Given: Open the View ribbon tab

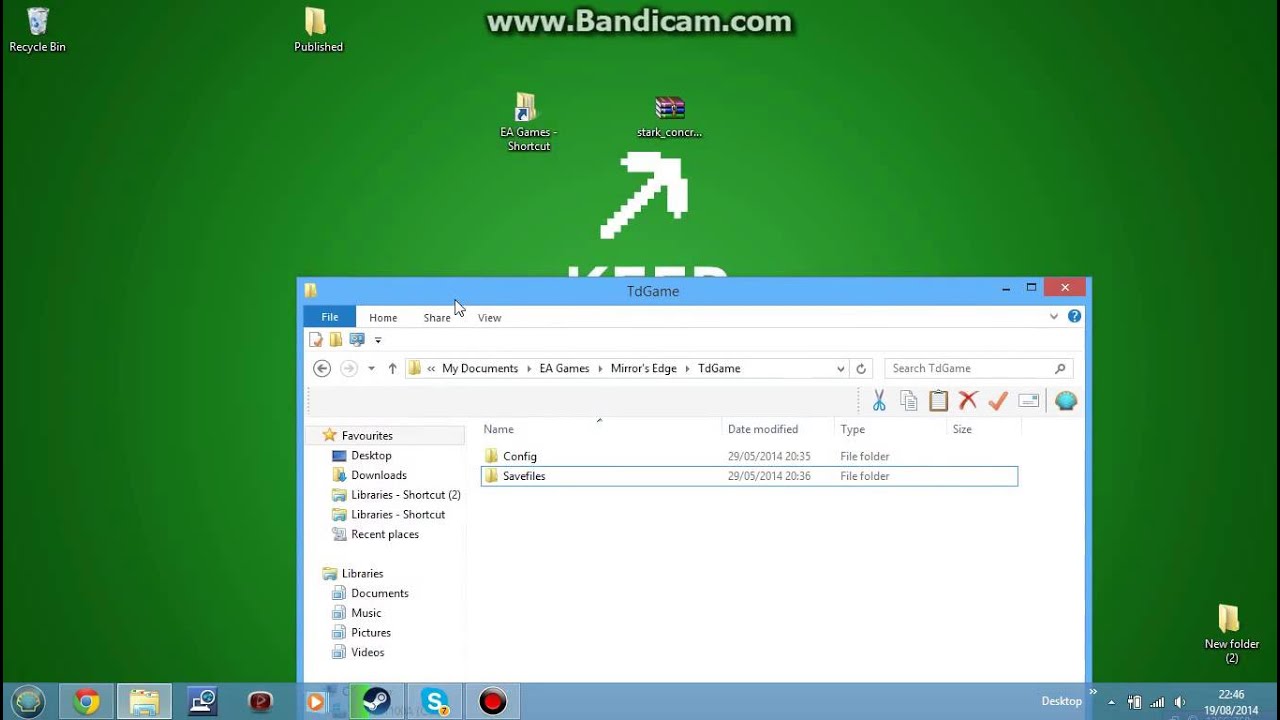Looking at the screenshot, I should 489,317.
